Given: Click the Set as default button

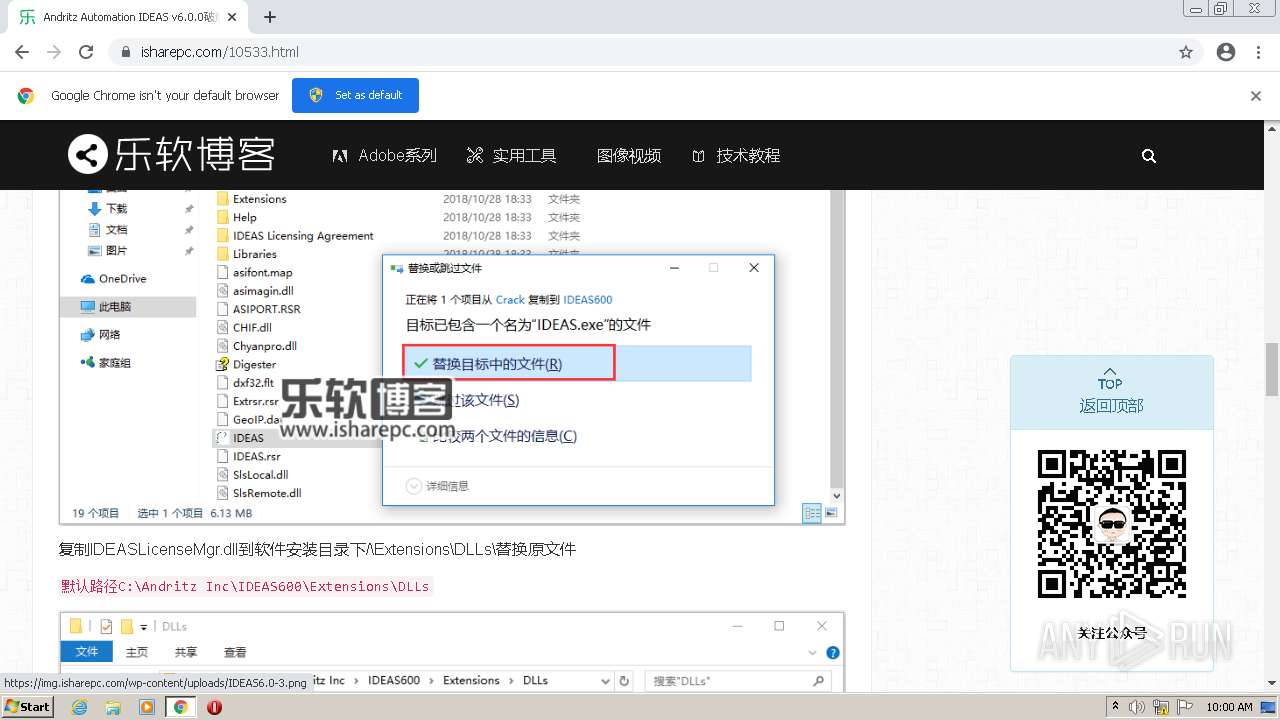Looking at the screenshot, I should coord(355,95).
